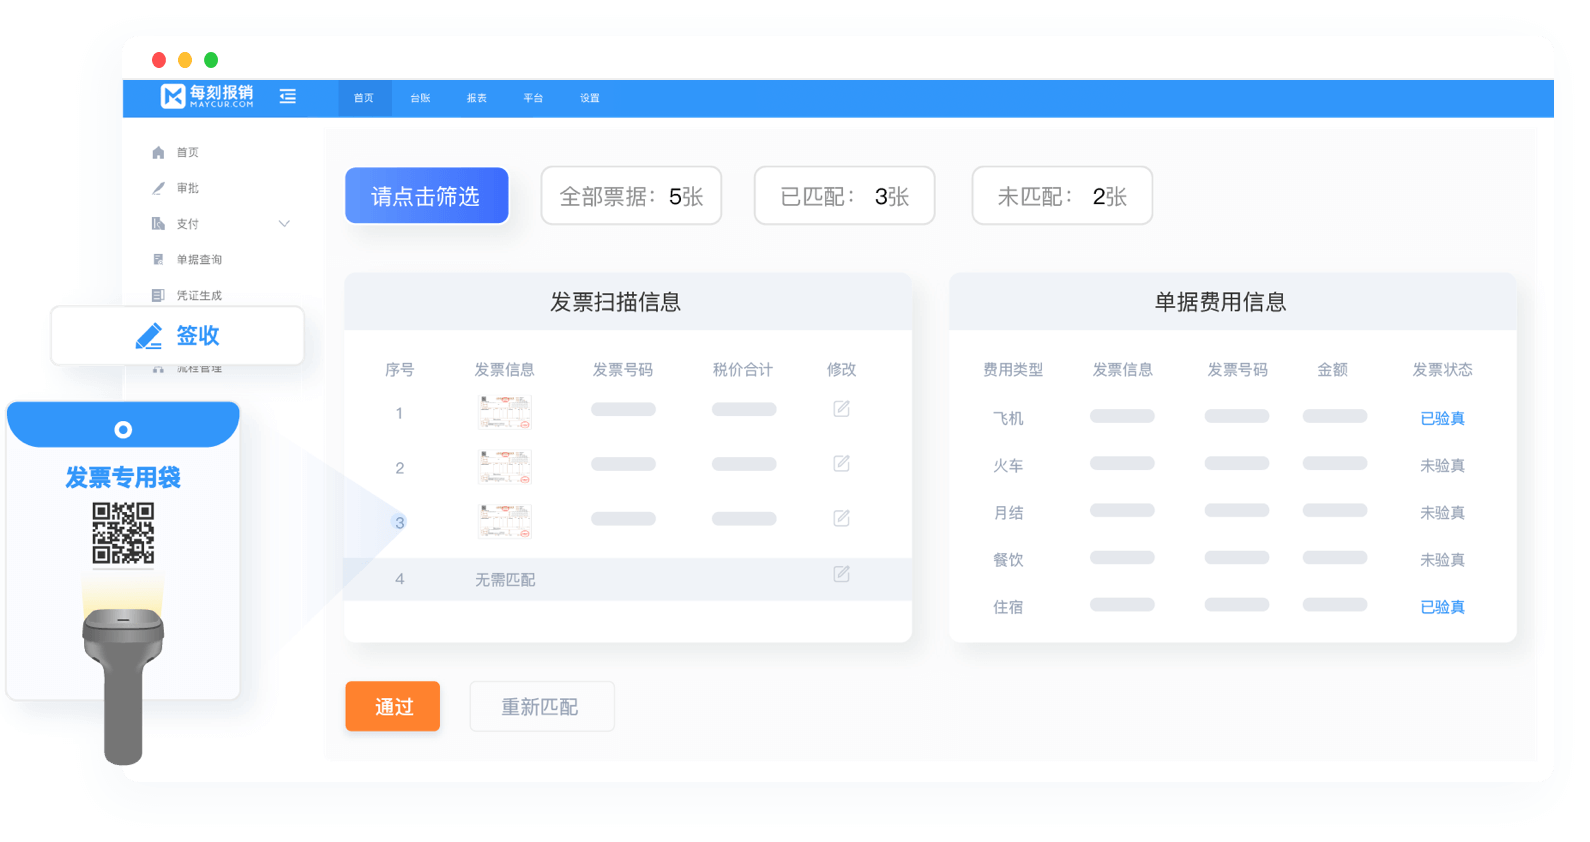Click the edit icon for invoice row 2
The width and height of the screenshot is (1590, 842).
pos(841,464)
